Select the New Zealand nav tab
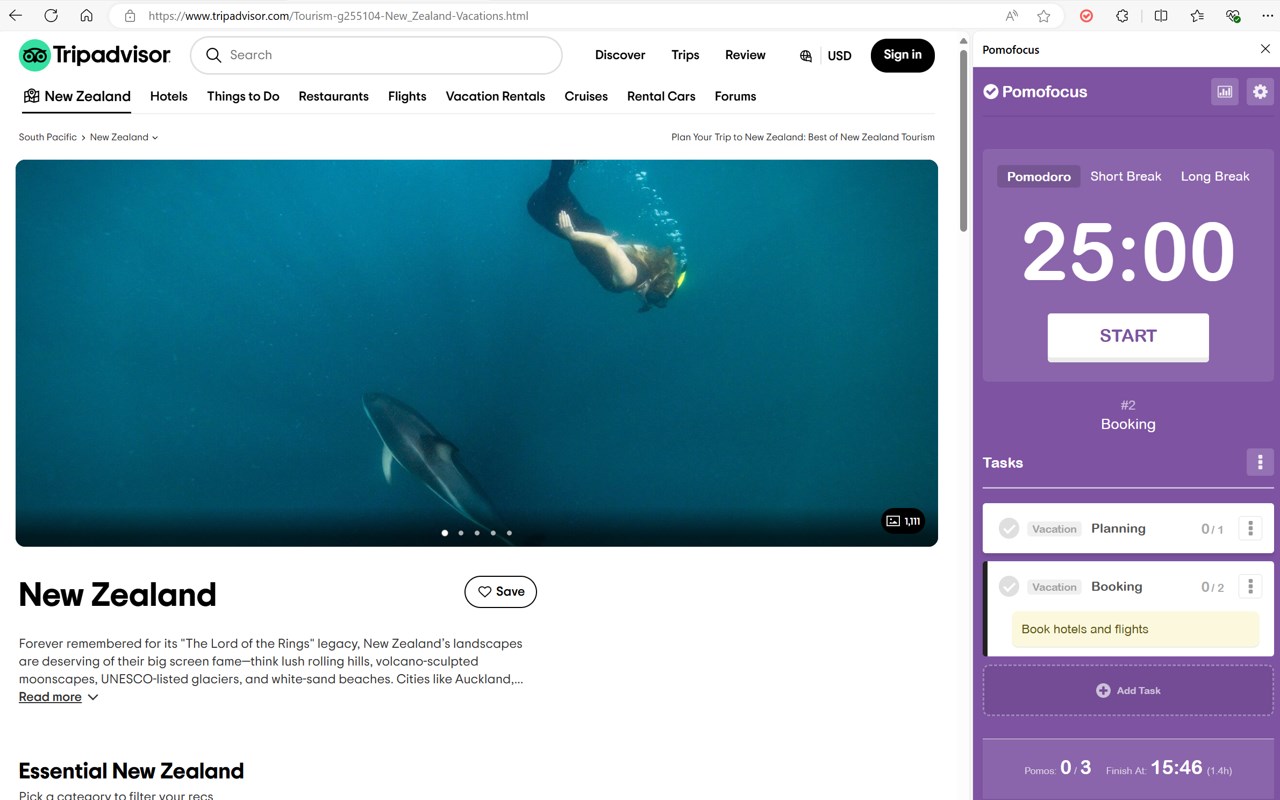The height and width of the screenshot is (800, 1280). [77, 96]
